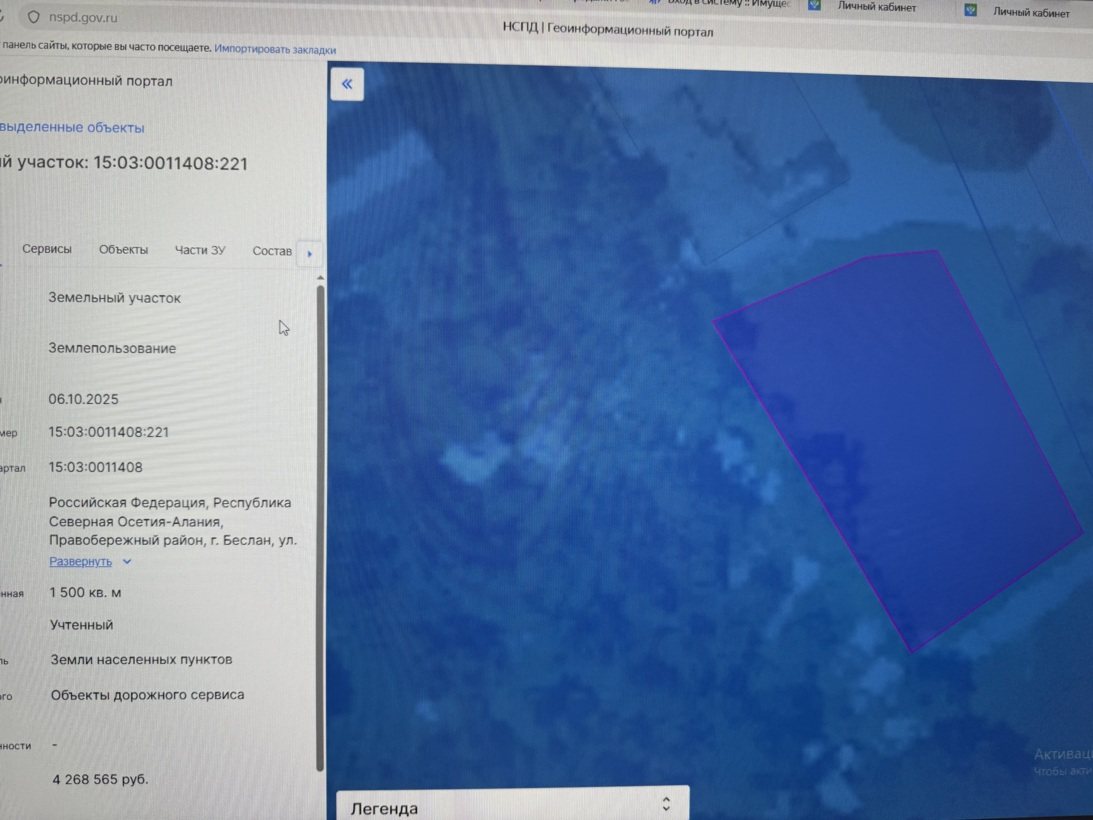Screen dimensions: 1093x820
Task: Open the rightmost Личный кабинет browser tab
Action: [x=1030, y=12]
